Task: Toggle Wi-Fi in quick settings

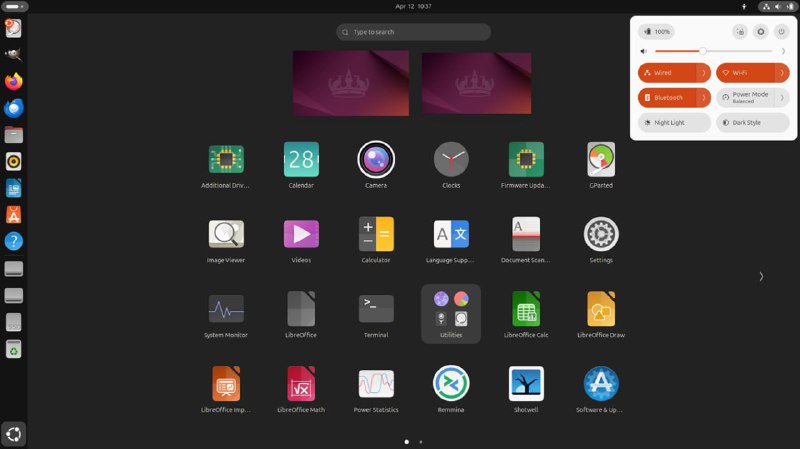Action: pos(745,72)
